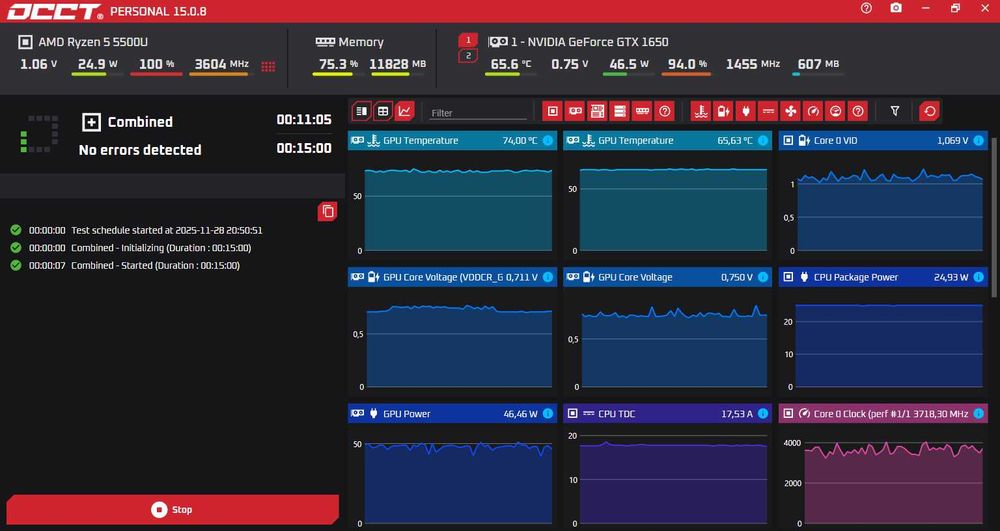Click the 'No errors detected' status text
This screenshot has width=1000, height=531.
tap(140, 150)
